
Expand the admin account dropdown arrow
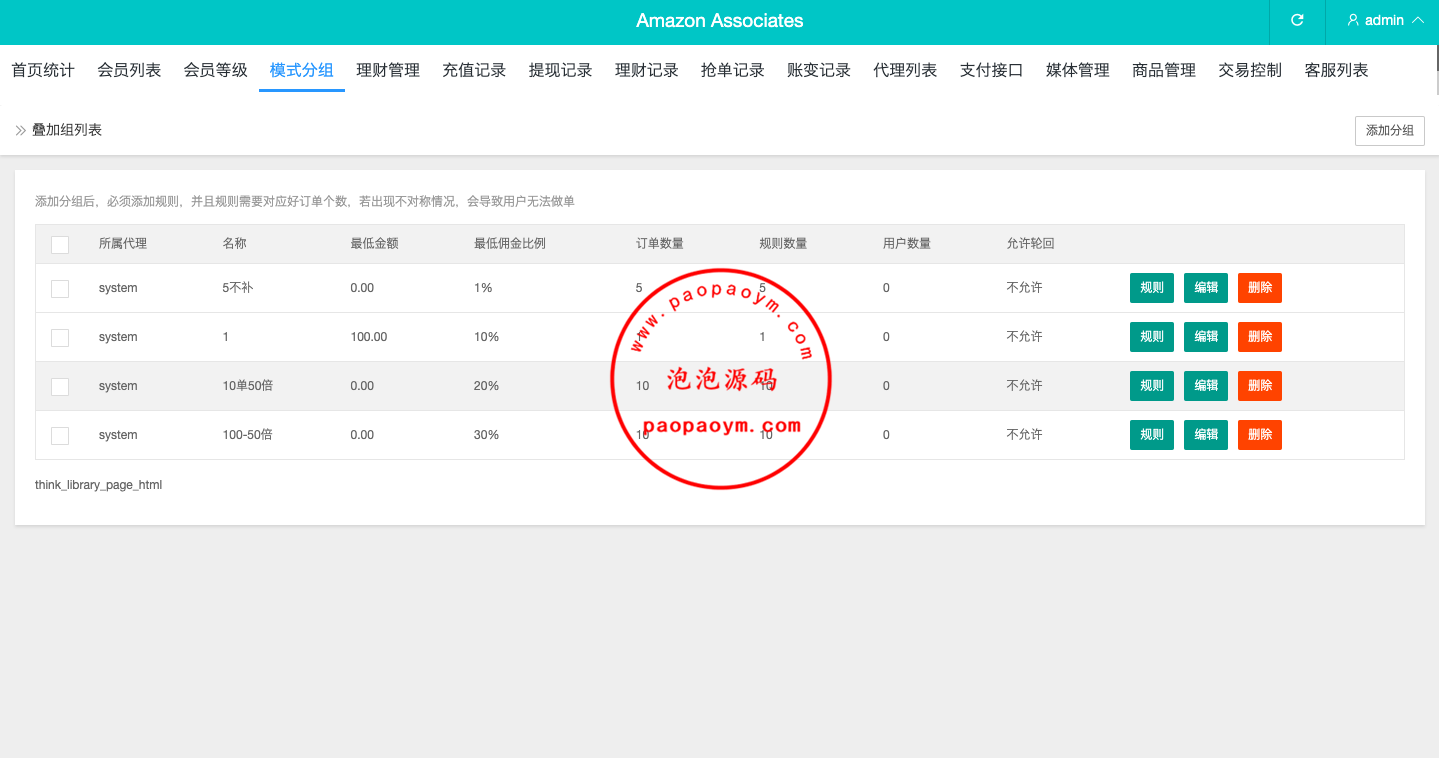pos(1417,20)
